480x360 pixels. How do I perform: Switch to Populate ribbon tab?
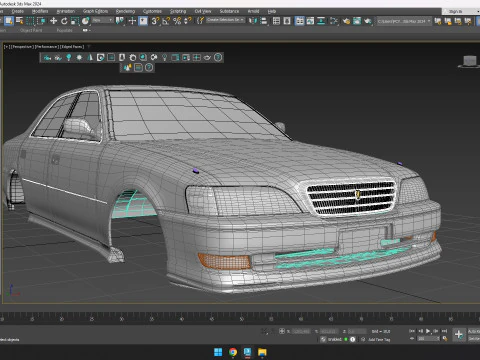coord(64,30)
